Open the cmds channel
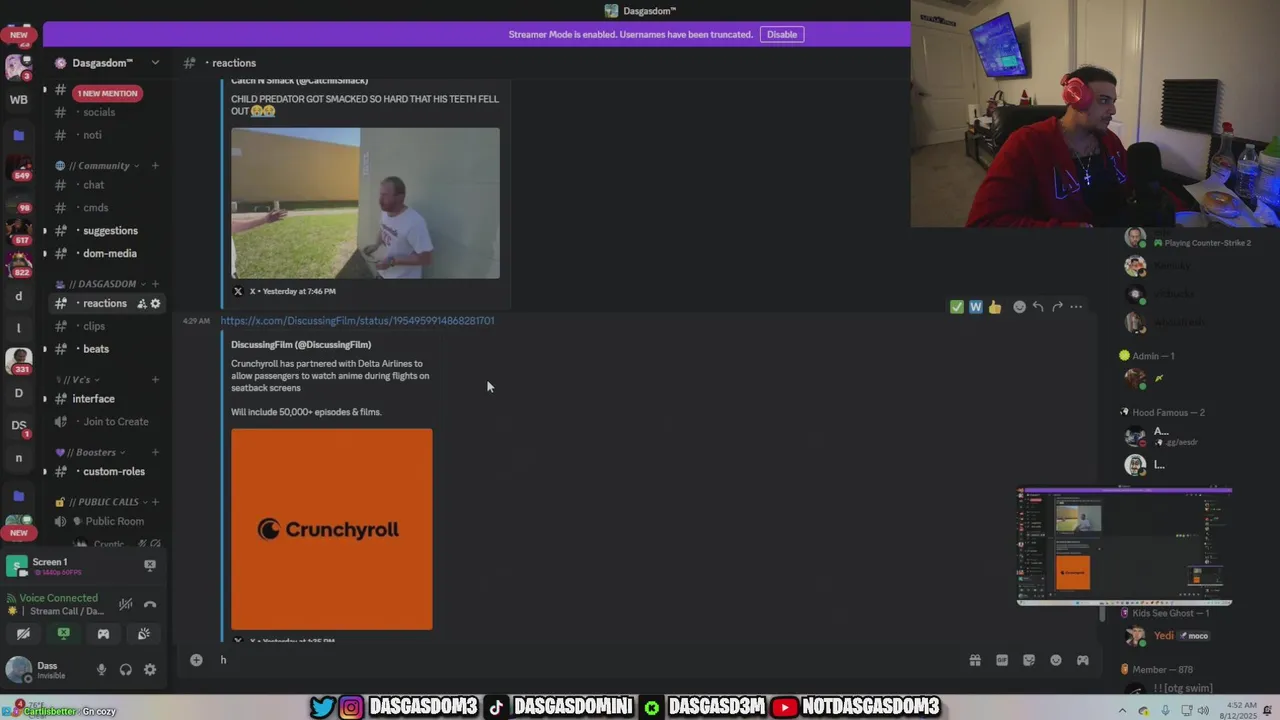The image size is (1280, 720). [x=96, y=208]
